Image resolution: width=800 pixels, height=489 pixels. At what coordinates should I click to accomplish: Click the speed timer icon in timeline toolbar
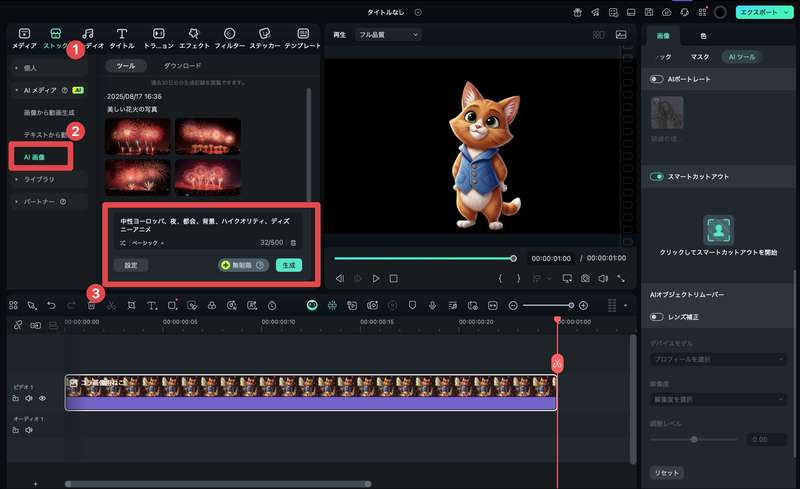tap(272, 305)
